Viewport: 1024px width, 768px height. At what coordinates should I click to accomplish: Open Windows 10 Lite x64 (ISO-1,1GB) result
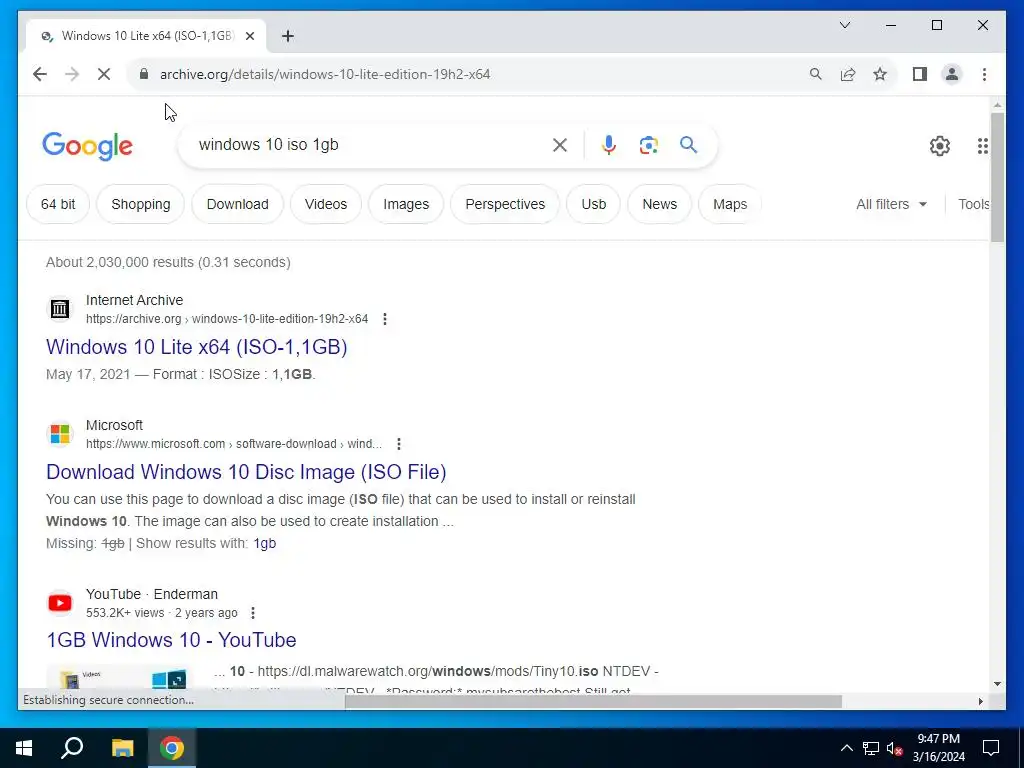[x=197, y=347]
